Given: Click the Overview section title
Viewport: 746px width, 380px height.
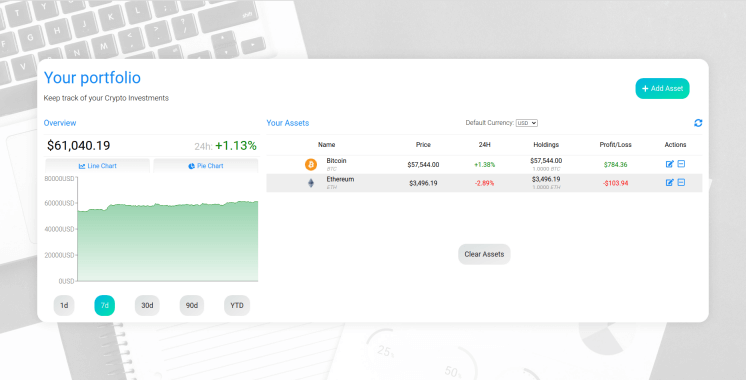Looking at the screenshot, I should pos(60,123).
